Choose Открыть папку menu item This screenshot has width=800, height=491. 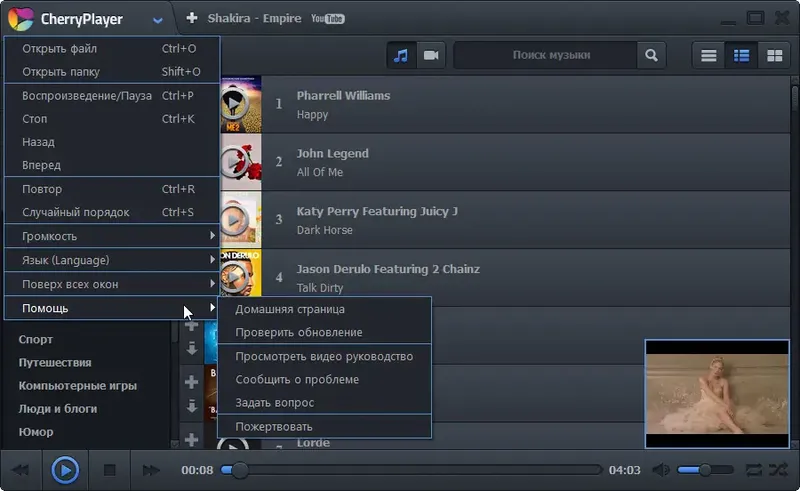click(x=112, y=71)
